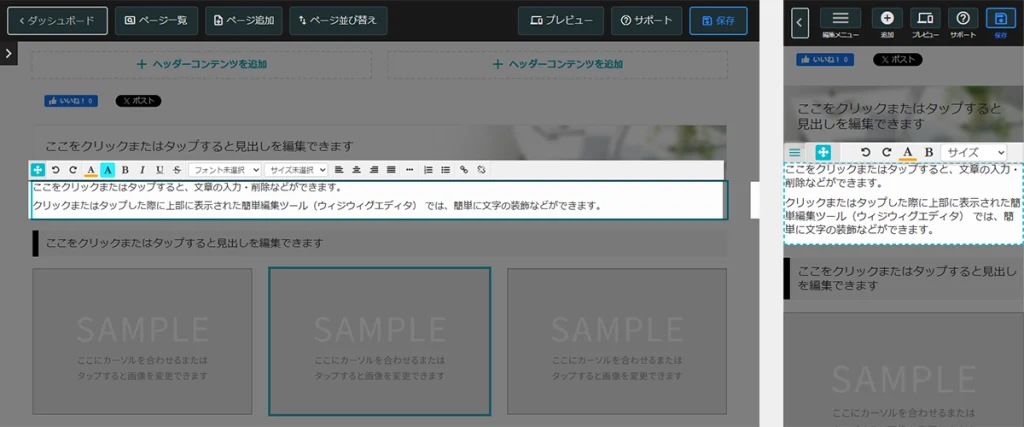Click the 追加 plus icon in mobile panel
Viewport: 1024px width, 427px height.
click(886, 18)
